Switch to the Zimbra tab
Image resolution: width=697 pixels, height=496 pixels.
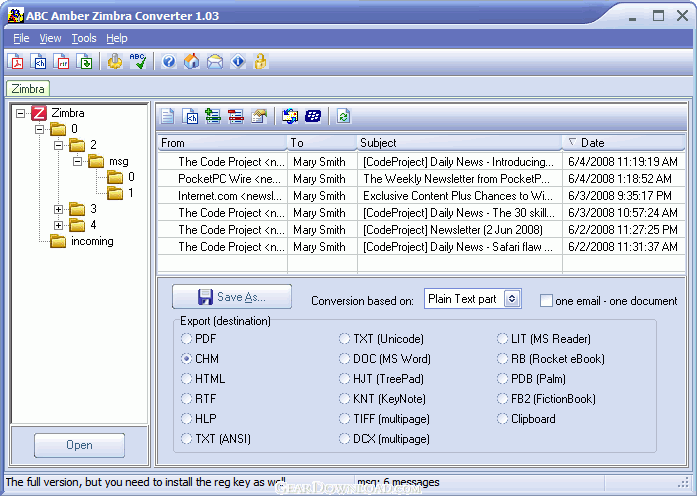[x=28, y=88]
